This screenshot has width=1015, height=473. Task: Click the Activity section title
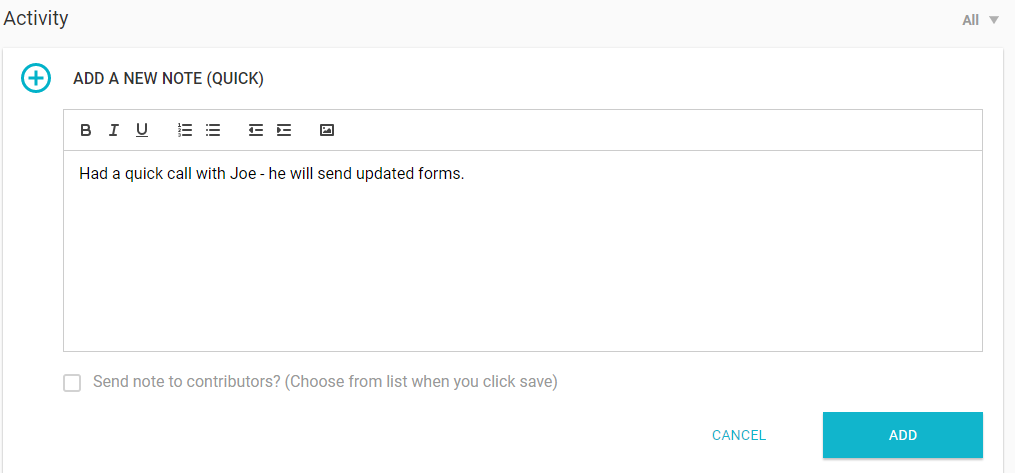coord(36,18)
